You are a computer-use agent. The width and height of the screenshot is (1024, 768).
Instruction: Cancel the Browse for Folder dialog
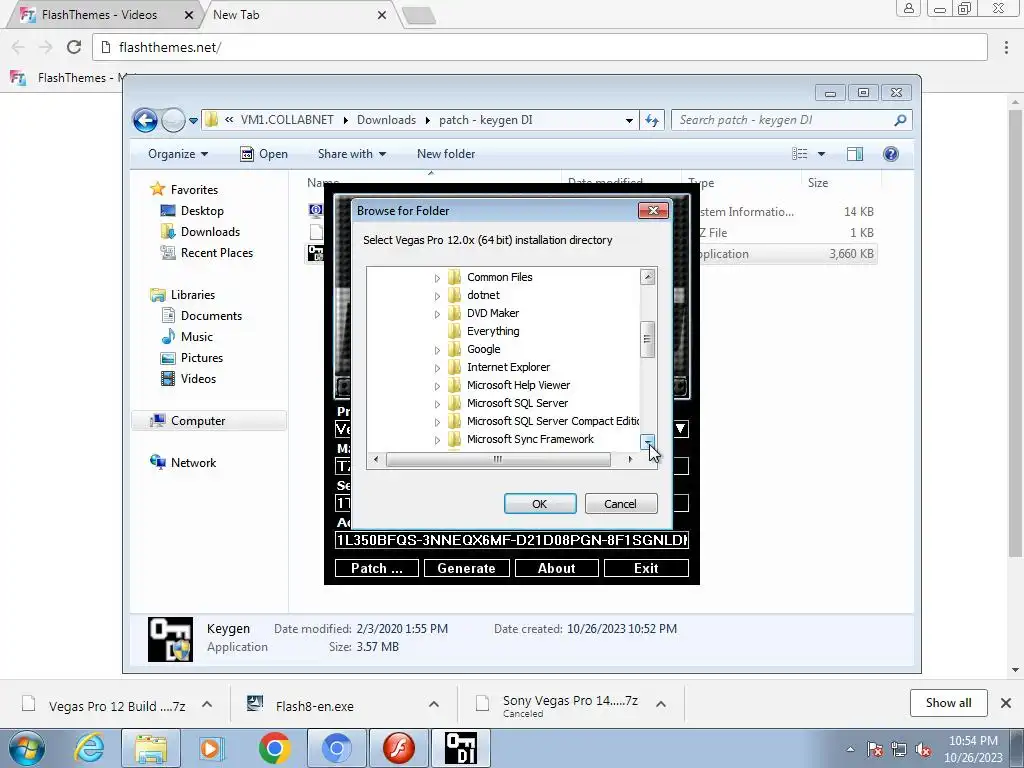pos(620,504)
